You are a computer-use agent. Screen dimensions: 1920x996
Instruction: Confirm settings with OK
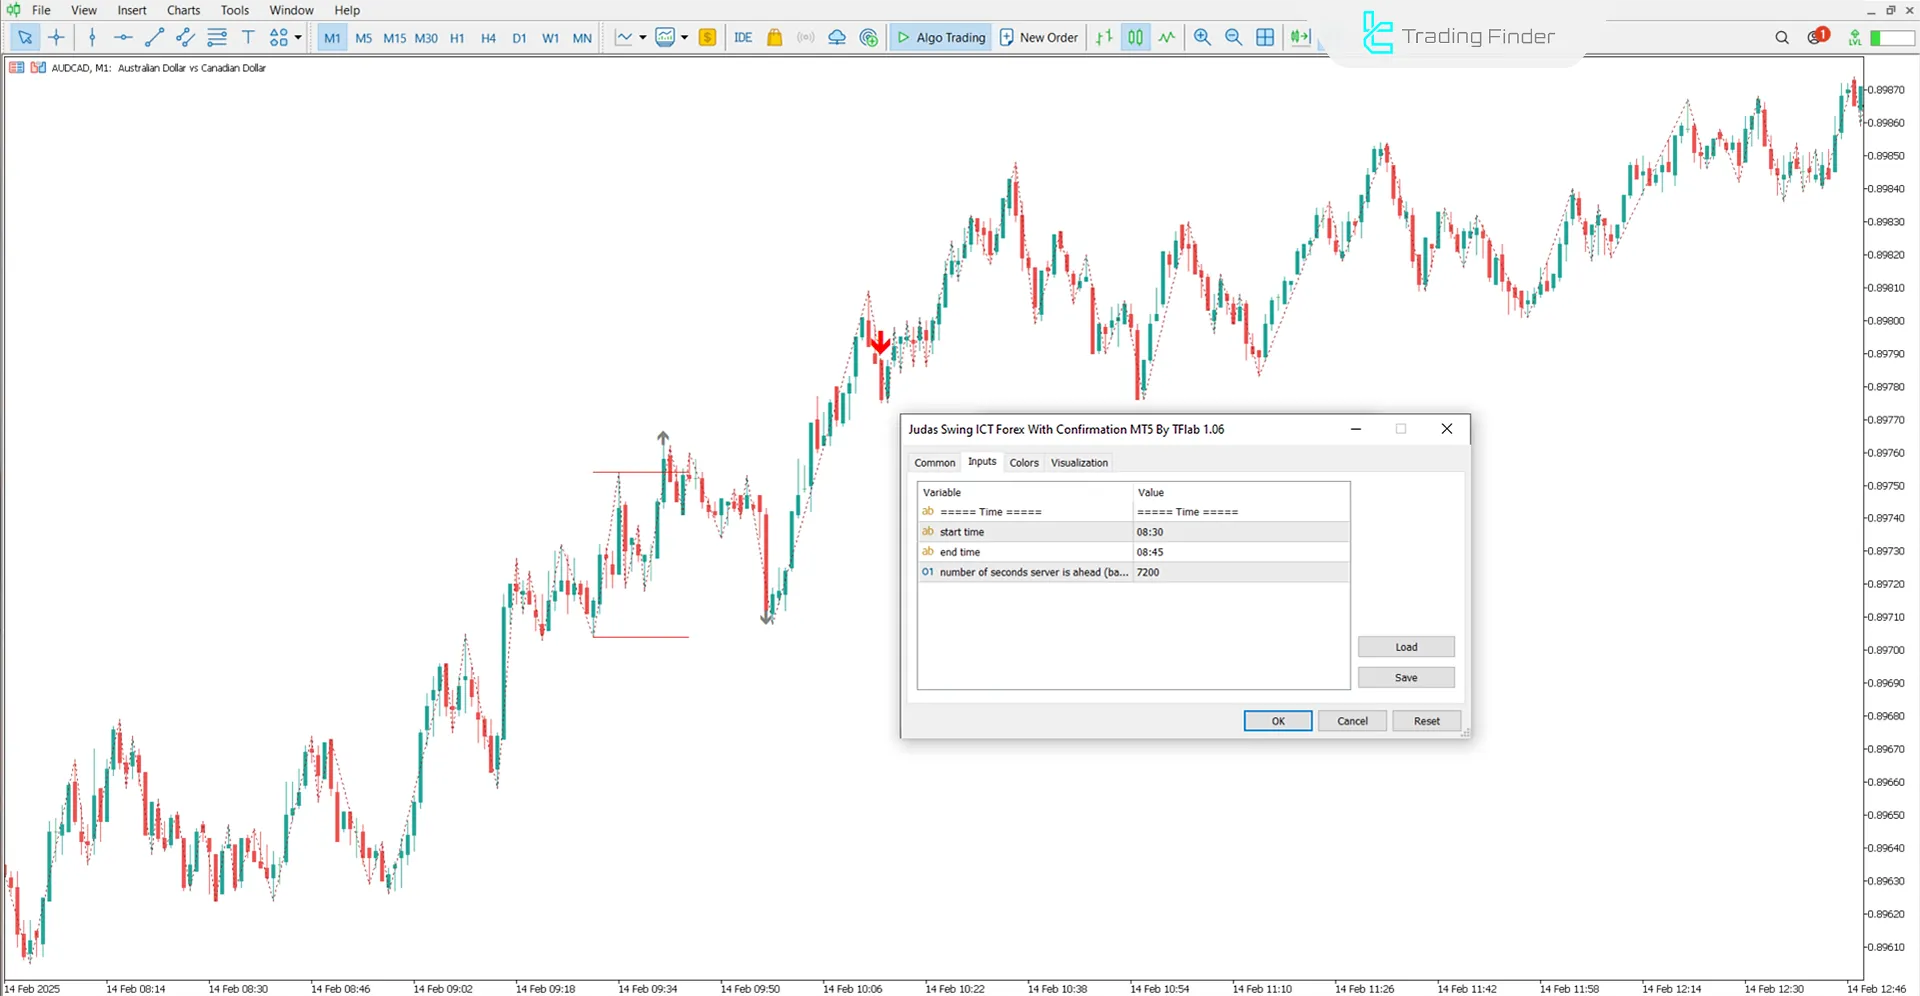click(x=1277, y=720)
